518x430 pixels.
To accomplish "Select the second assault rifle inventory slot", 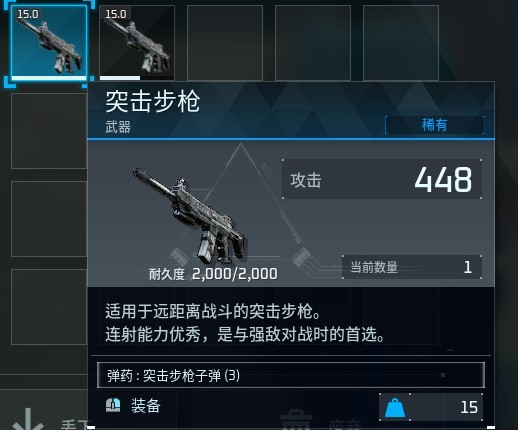I will point(137,43).
